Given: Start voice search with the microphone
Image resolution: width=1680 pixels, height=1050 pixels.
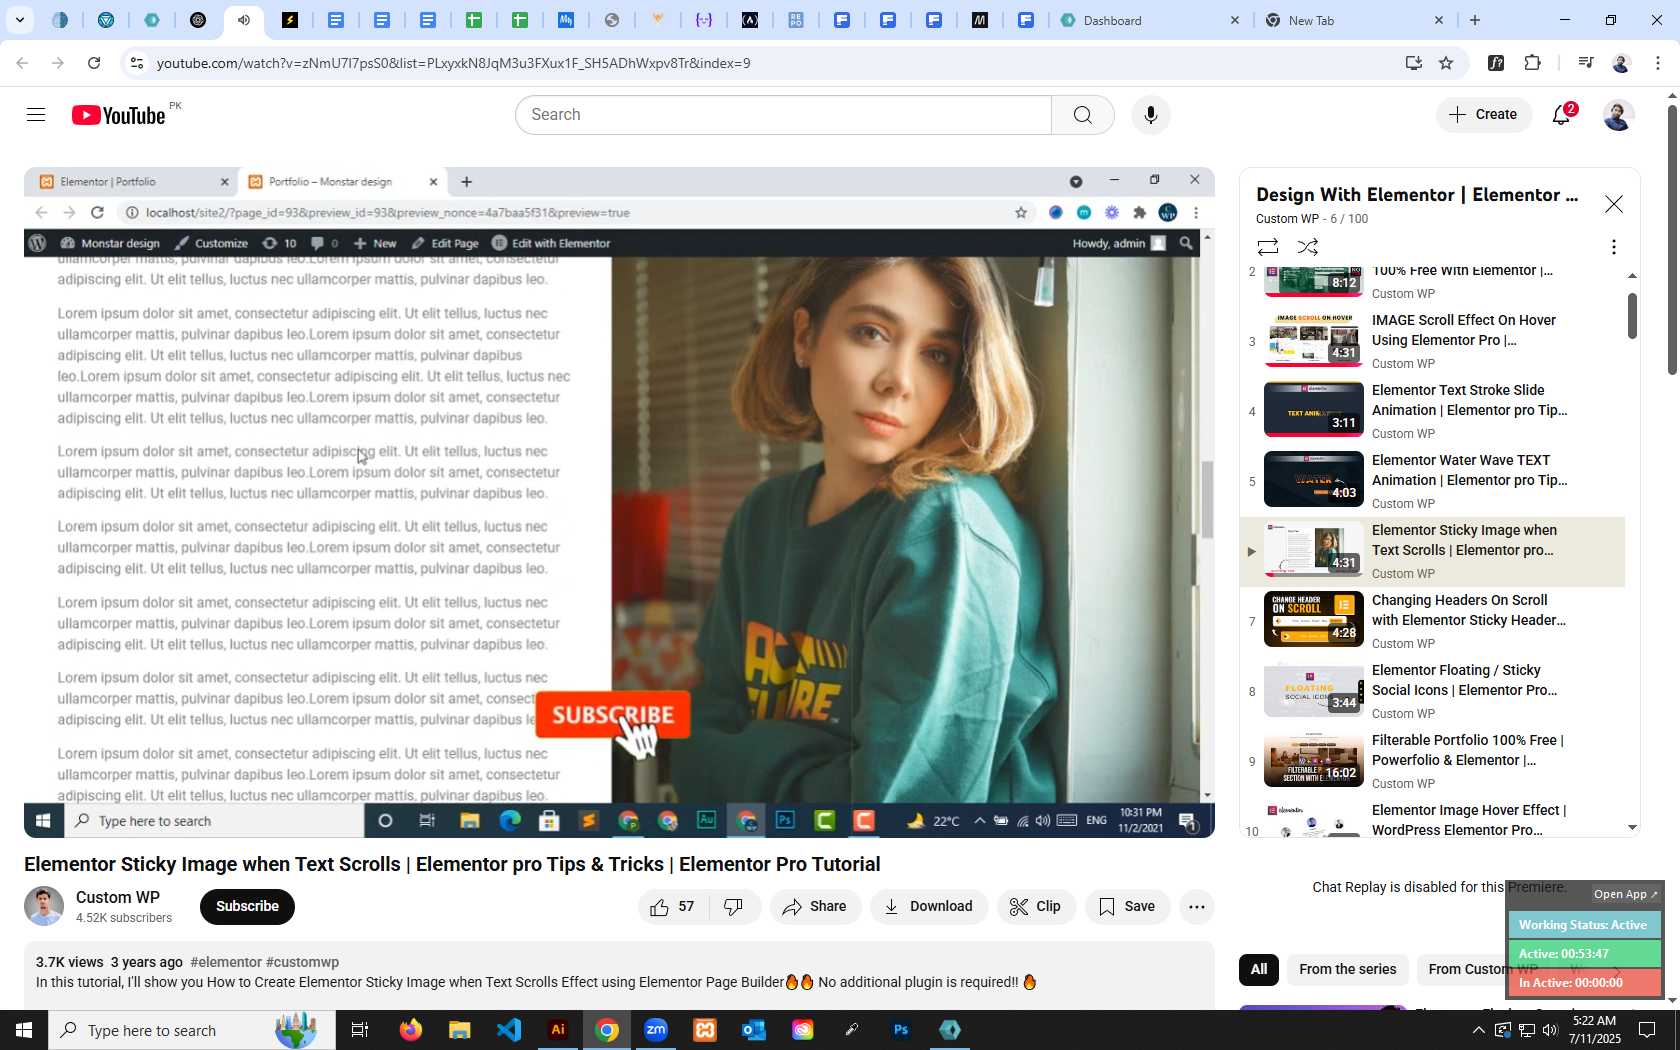Looking at the screenshot, I should click(1150, 115).
